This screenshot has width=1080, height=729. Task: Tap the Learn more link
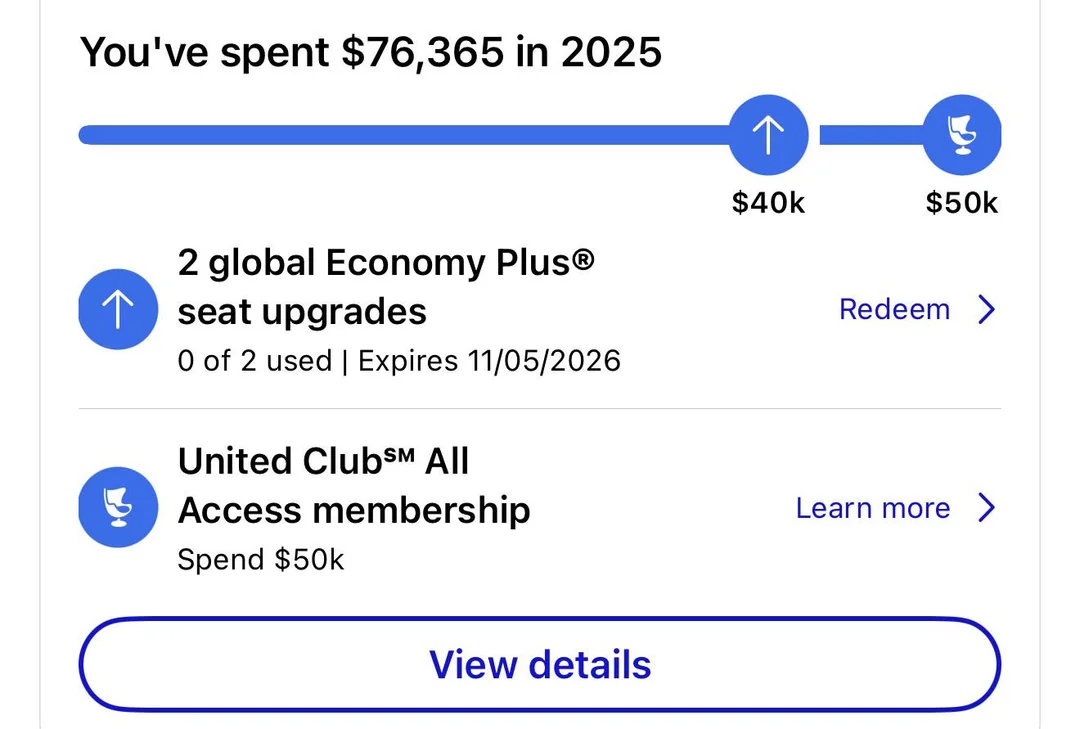click(872, 508)
